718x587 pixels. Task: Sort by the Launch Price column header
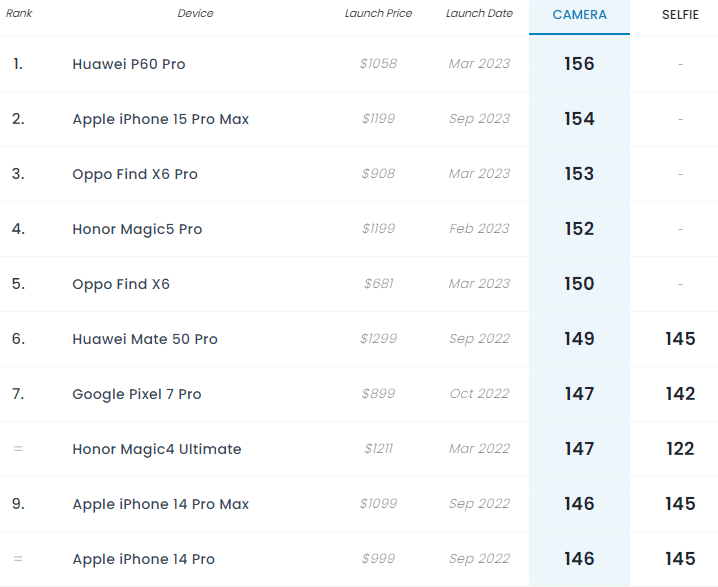point(378,13)
